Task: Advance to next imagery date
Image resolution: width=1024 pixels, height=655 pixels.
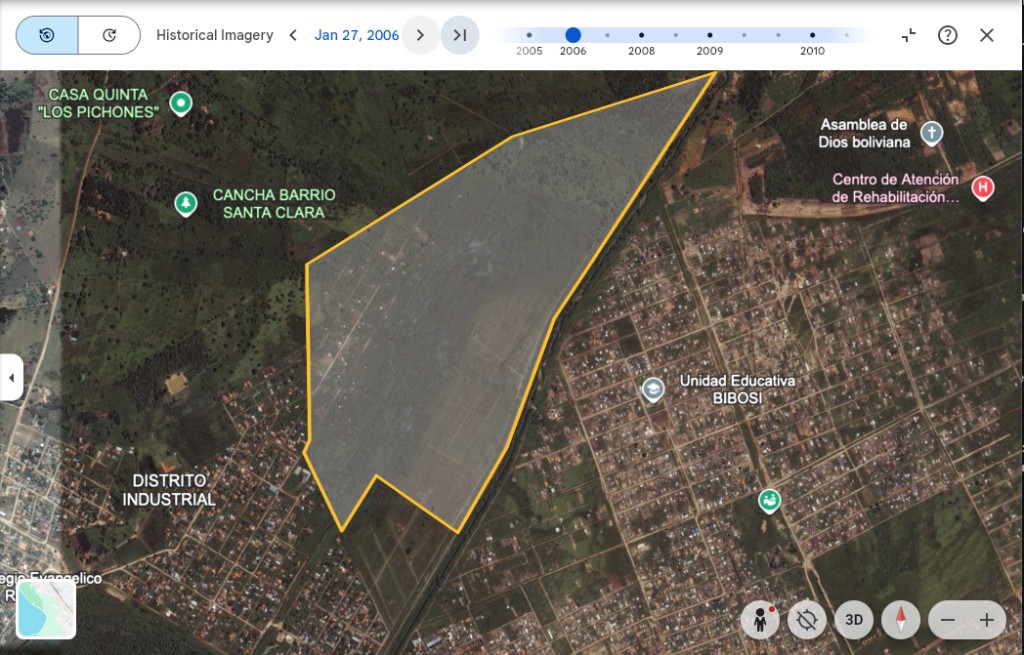Action: tap(420, 35)
